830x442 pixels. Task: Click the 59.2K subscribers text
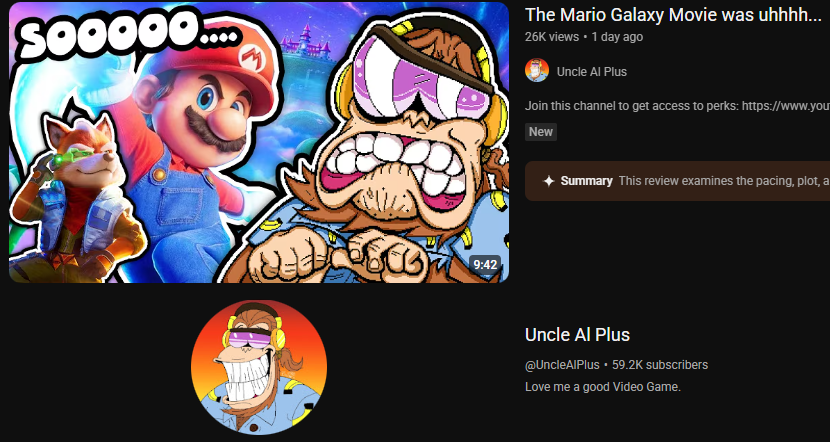[x=660, y=365]
